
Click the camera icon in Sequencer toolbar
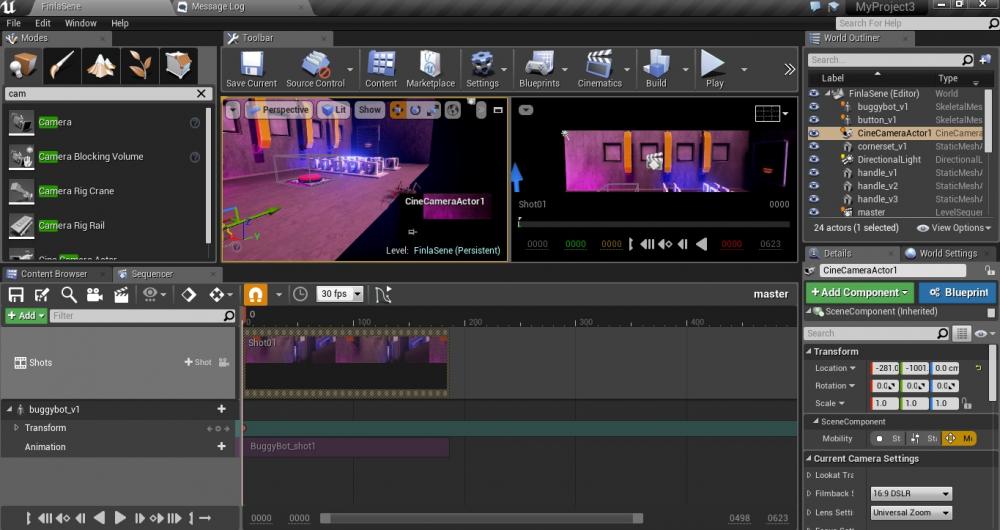[x=95, y=294]
